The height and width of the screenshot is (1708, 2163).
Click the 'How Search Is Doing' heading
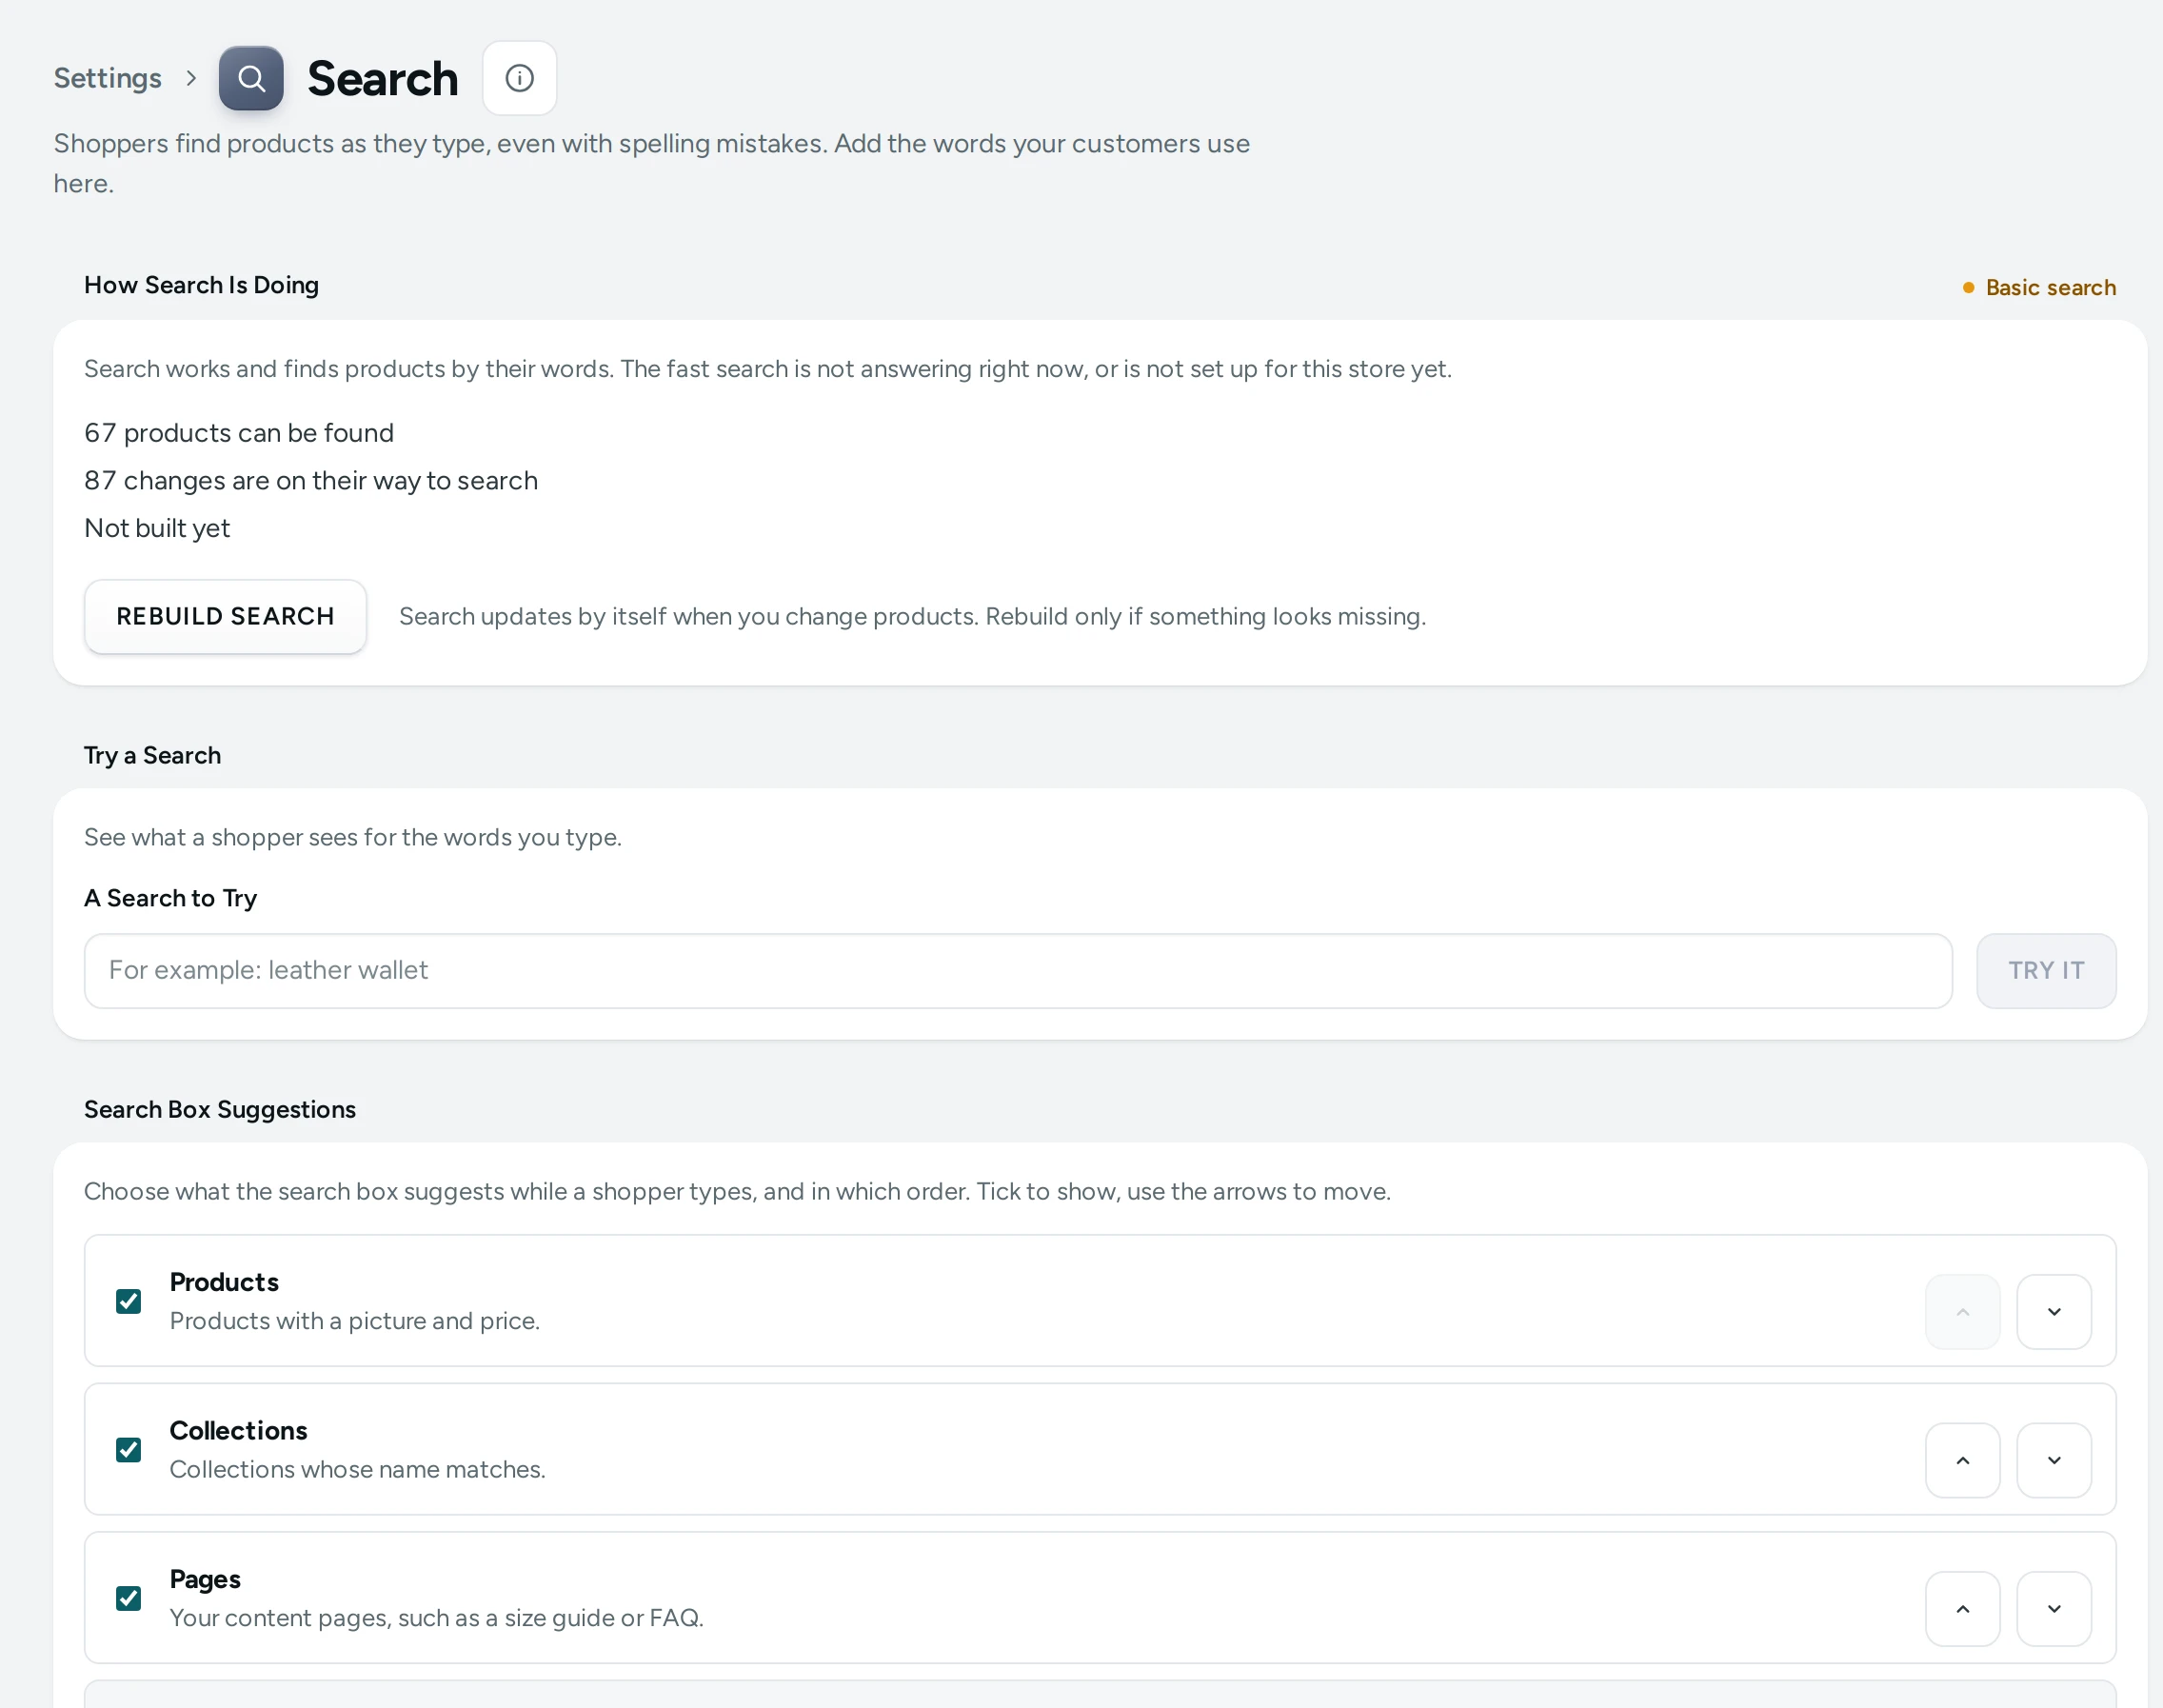201,285
